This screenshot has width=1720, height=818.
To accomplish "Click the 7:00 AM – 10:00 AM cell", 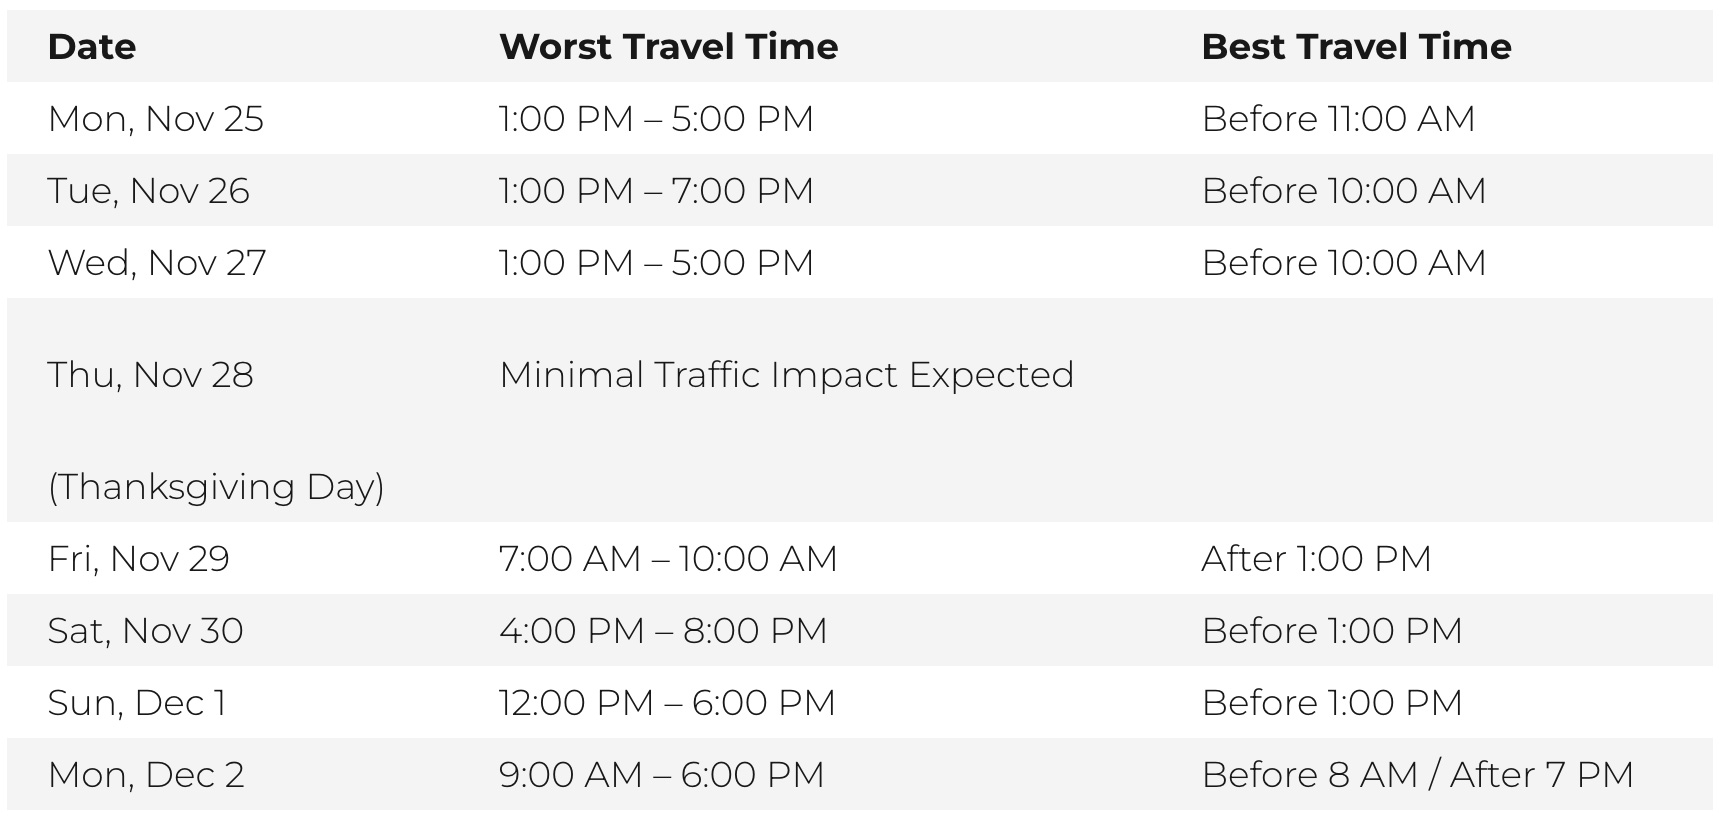I will [x=668, y=559].
